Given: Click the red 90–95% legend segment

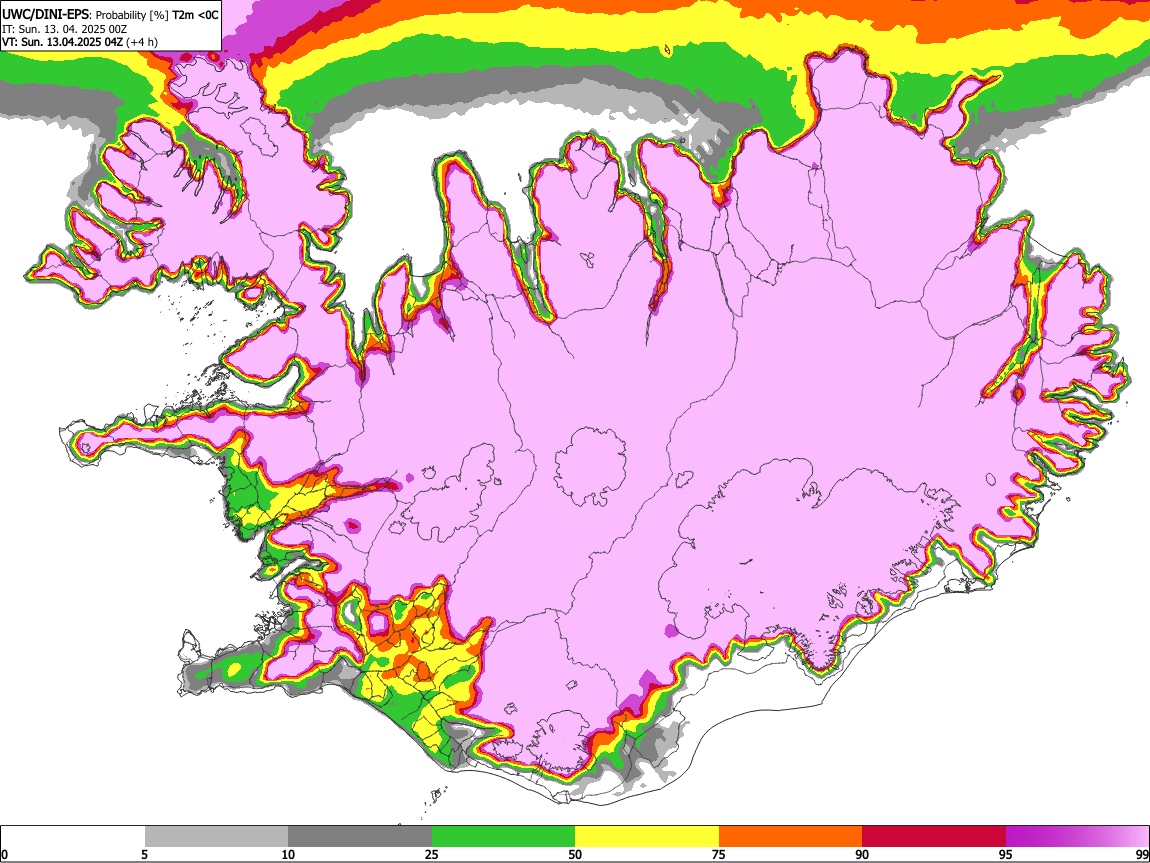Looking at the screenshot, I should tap(934, 836).
